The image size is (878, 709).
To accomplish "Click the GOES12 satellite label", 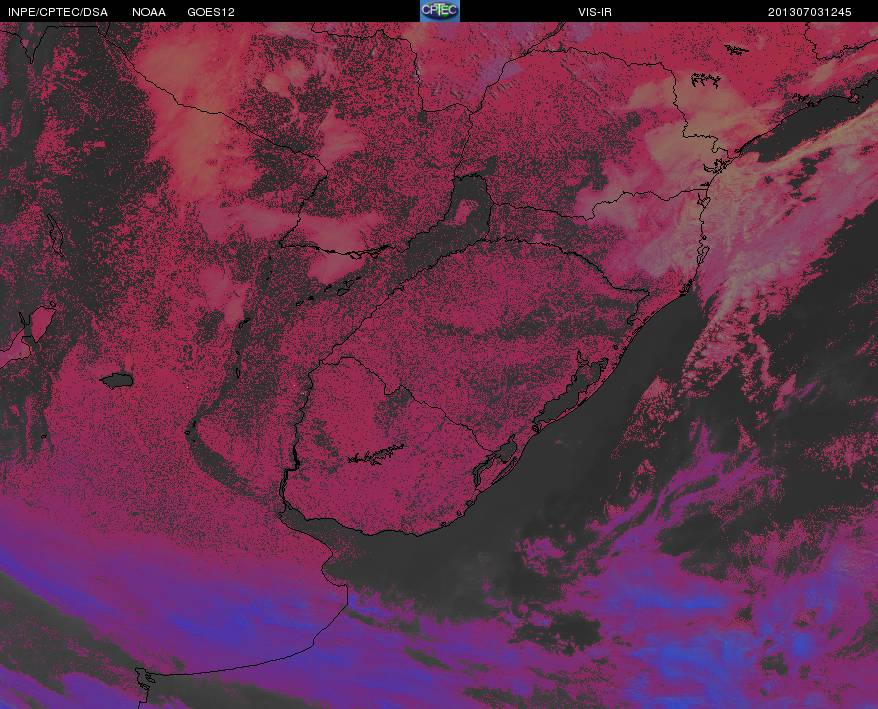I will 211,12.
